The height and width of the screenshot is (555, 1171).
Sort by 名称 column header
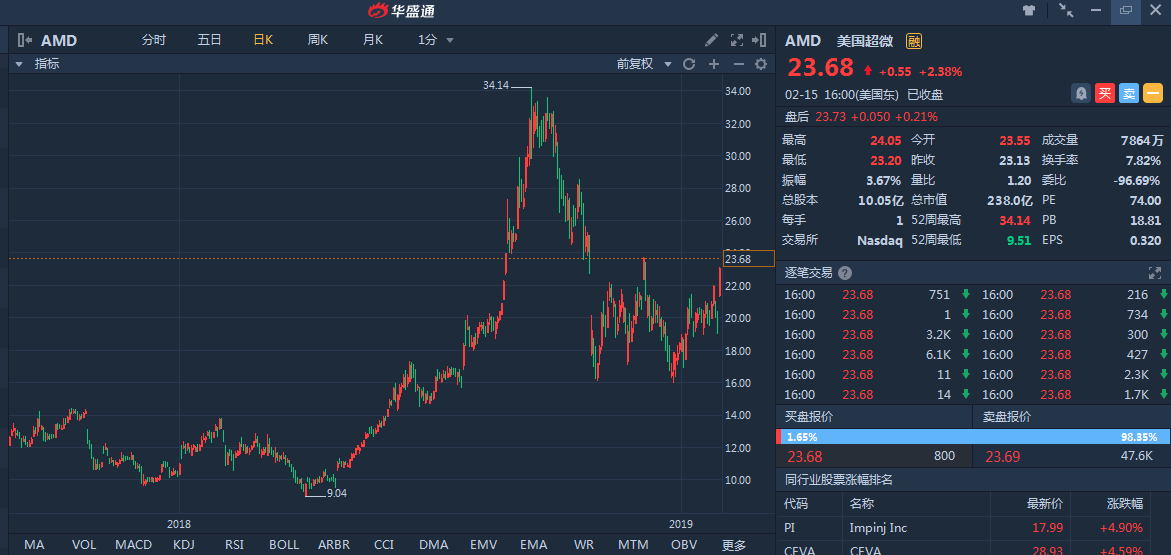[861, 504]
